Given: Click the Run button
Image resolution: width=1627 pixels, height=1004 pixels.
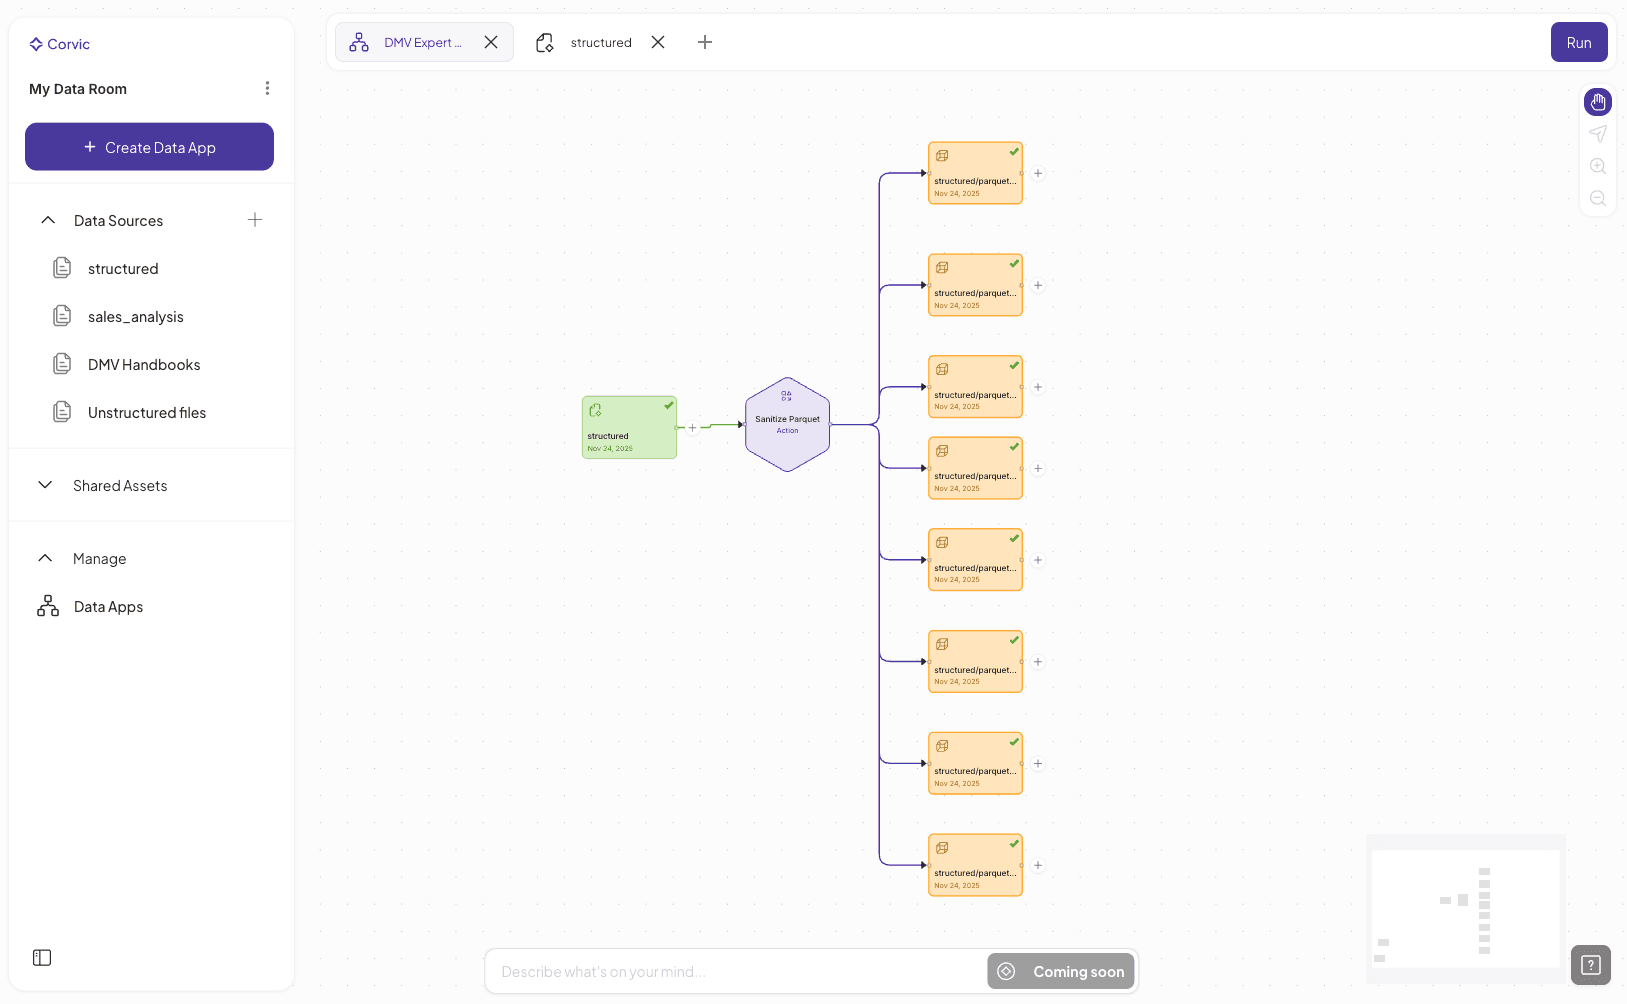Looking at the screenshot, I should click(x=1578, y=42).
